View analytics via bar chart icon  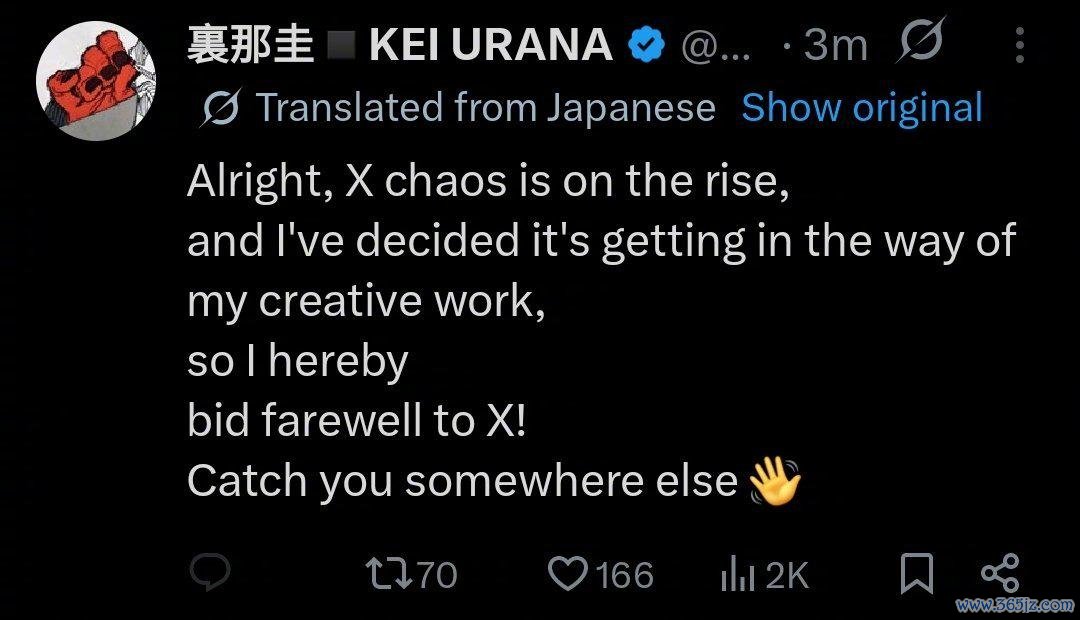point(738,574)
